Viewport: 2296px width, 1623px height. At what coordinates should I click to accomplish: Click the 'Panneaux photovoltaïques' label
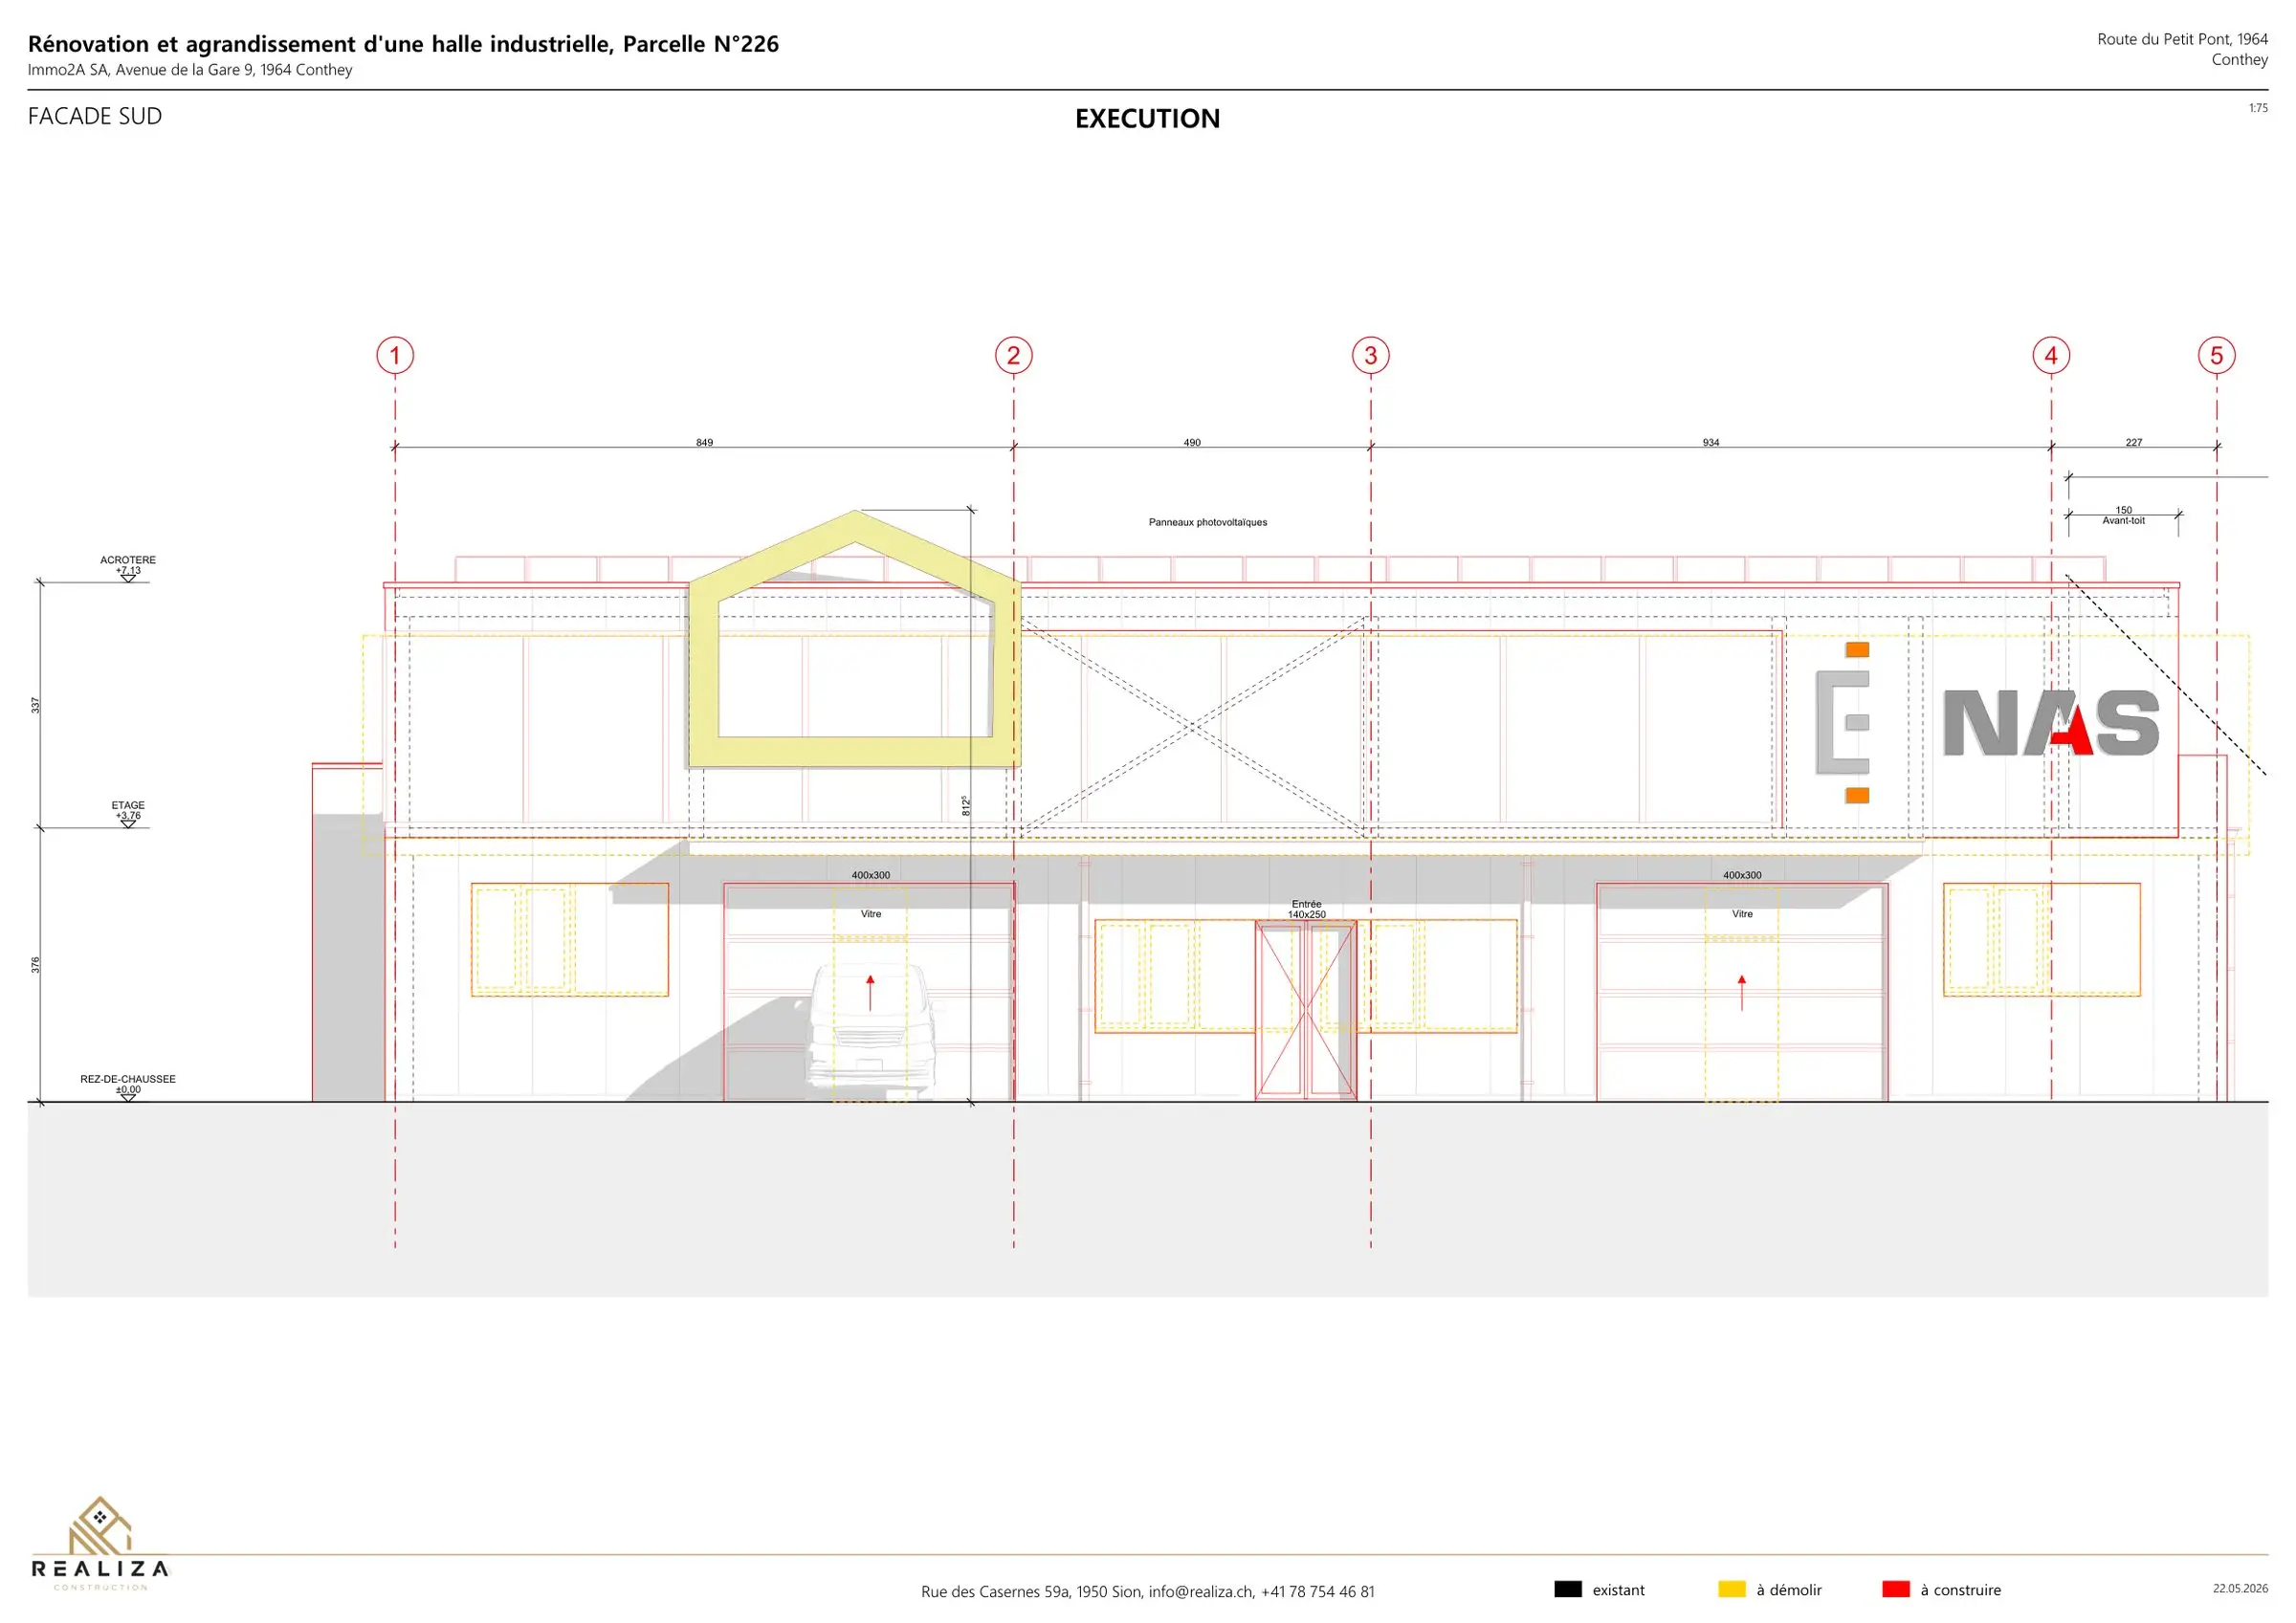click(x=1207, y=522)
